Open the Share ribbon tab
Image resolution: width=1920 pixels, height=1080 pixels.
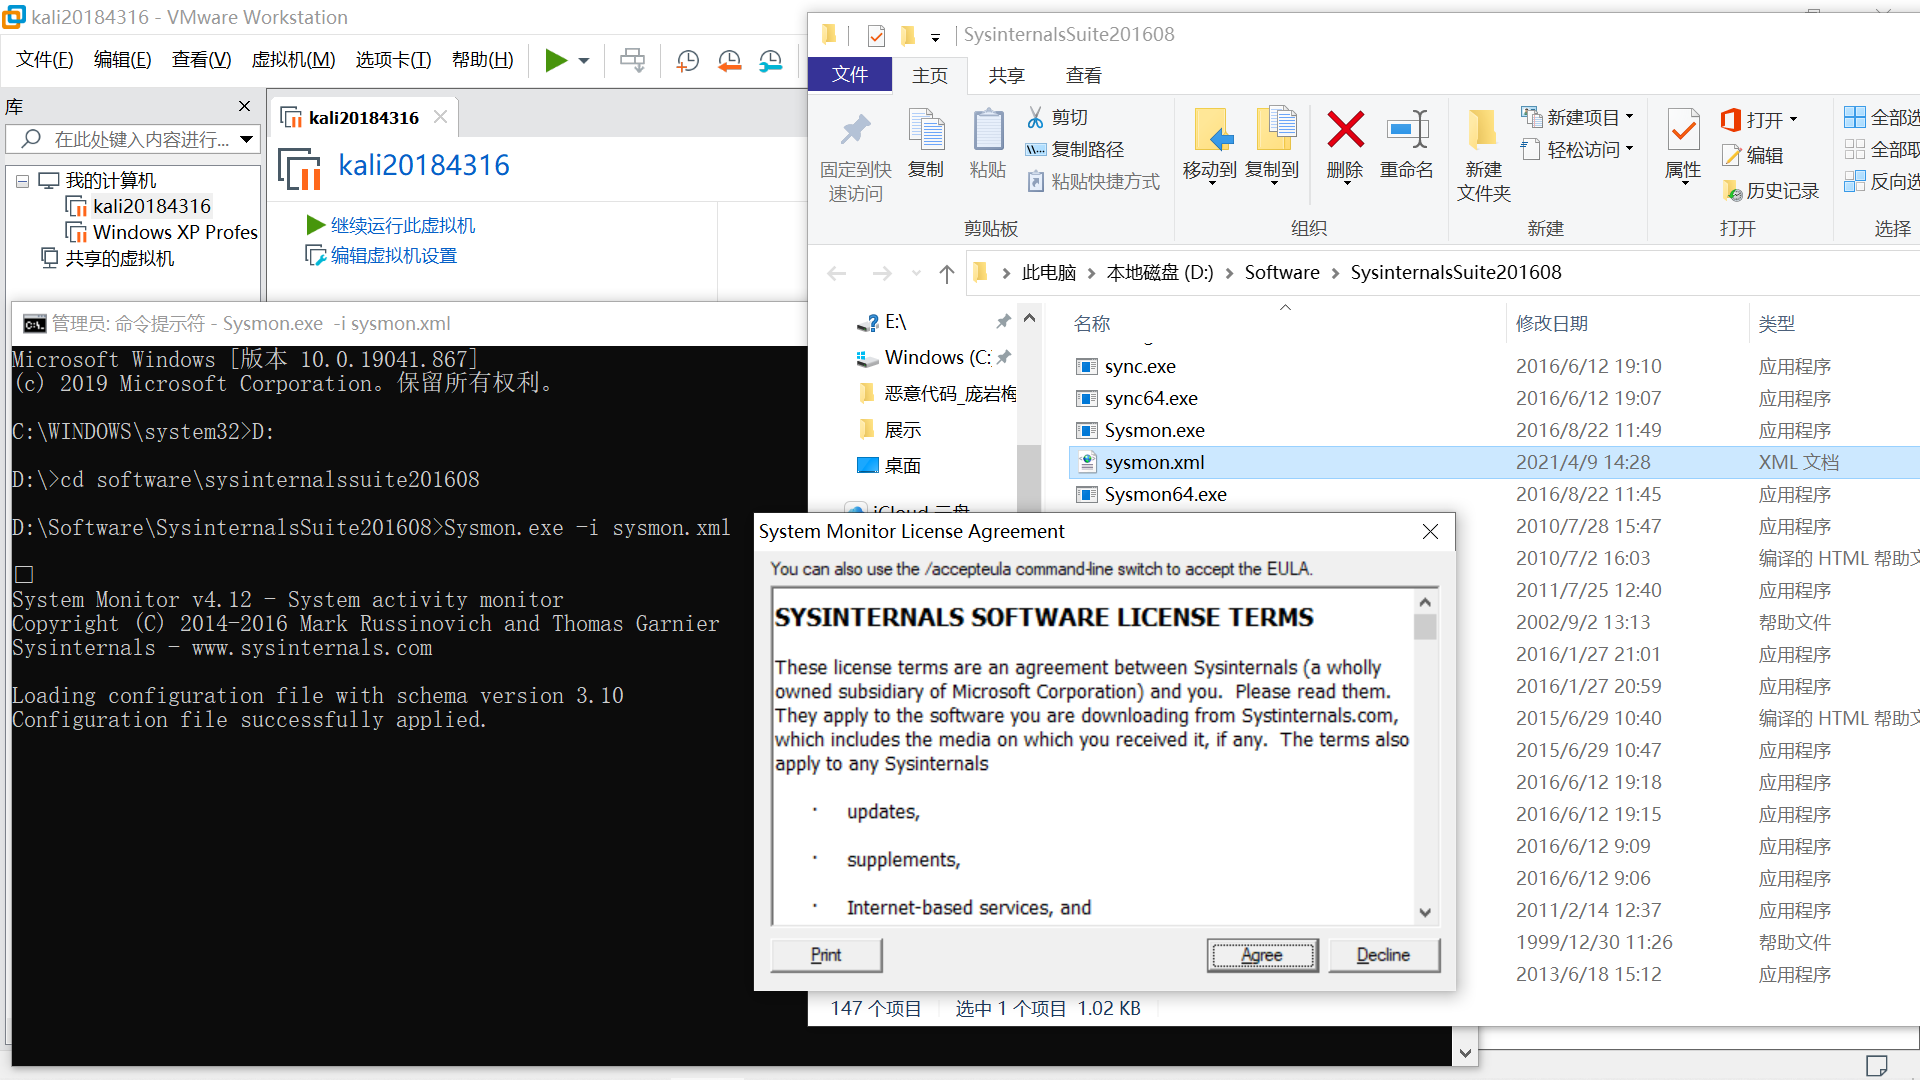[1006, 75]
